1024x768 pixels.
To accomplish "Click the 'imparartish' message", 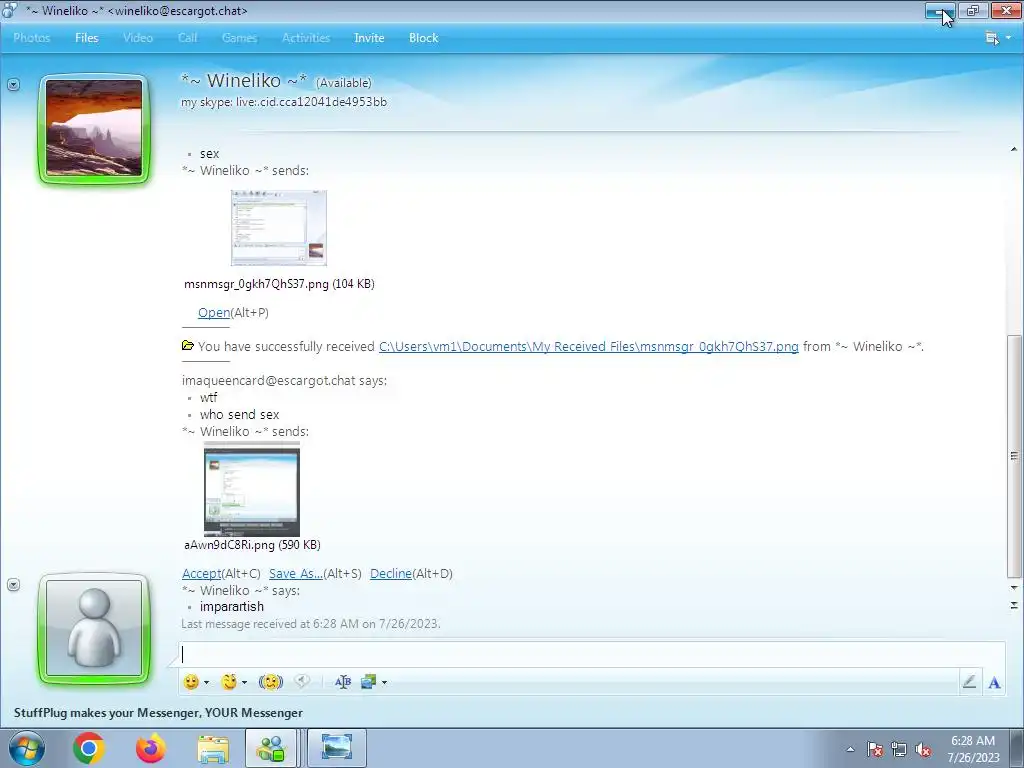I will click(232, 606).
